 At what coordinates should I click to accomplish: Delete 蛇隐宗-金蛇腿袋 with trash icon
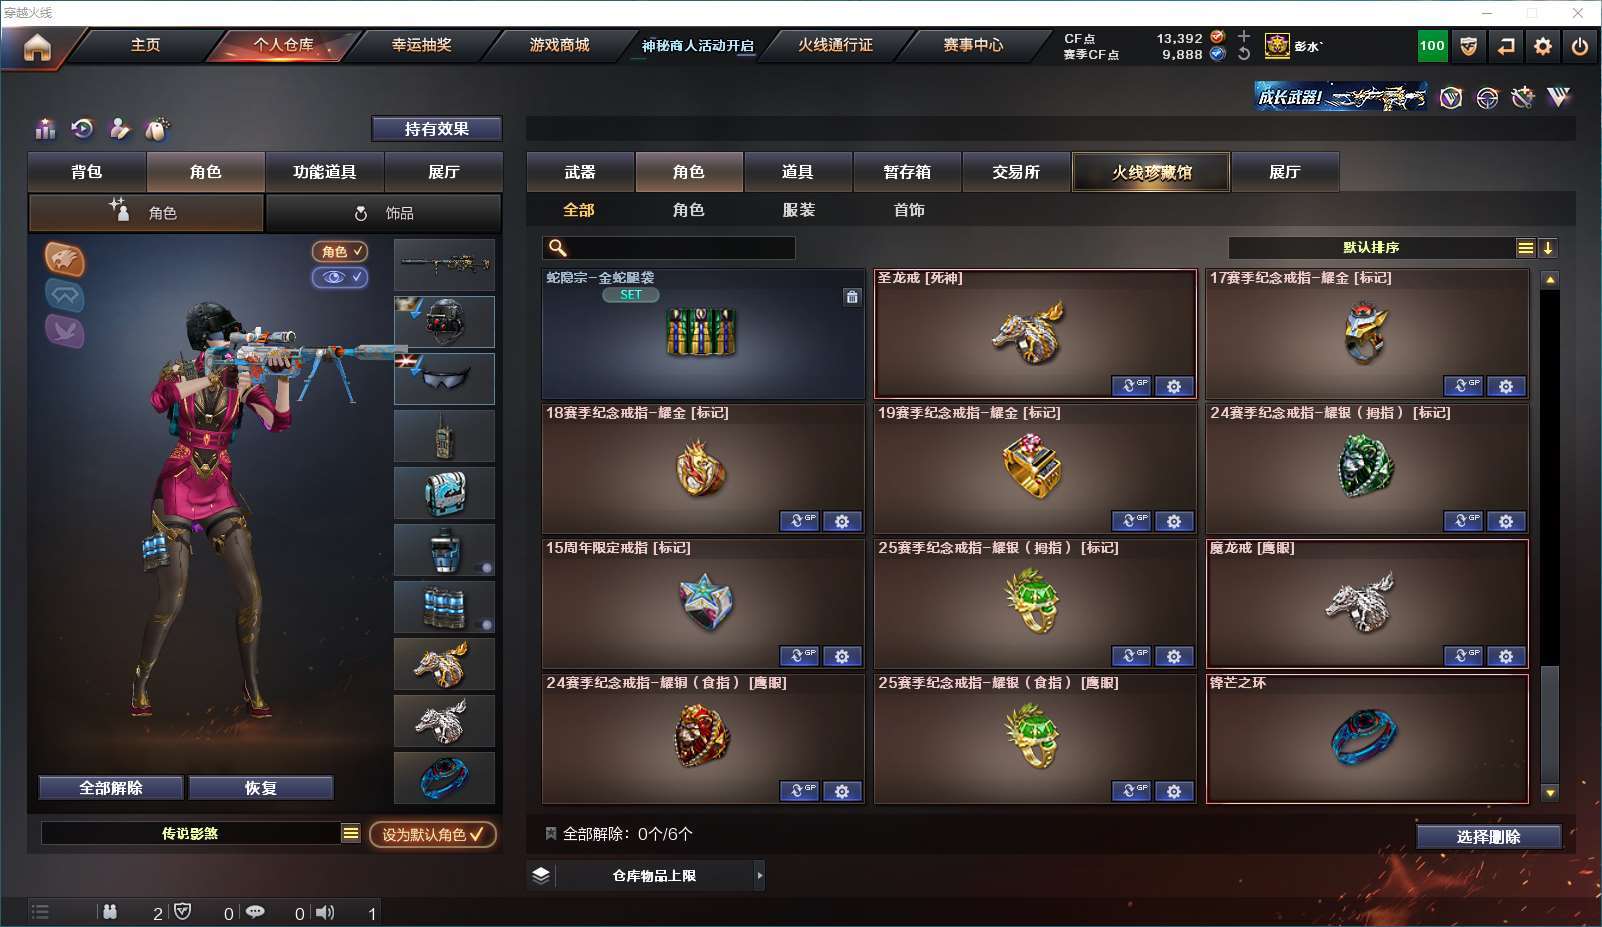tap(852, 296)
